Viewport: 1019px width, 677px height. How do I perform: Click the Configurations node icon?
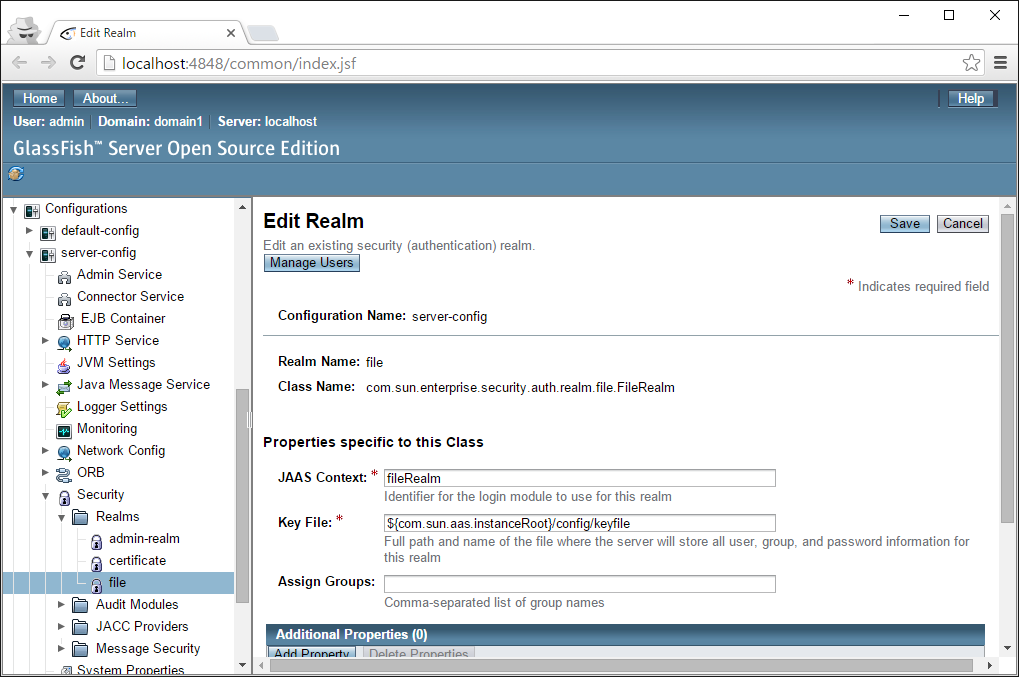tap(32, 211)
